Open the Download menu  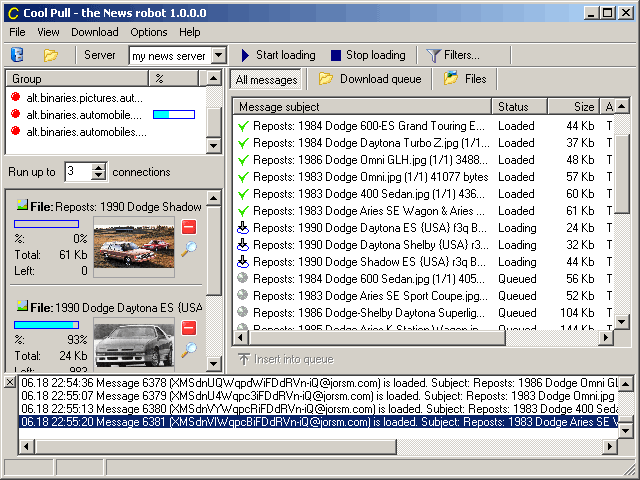95,32
